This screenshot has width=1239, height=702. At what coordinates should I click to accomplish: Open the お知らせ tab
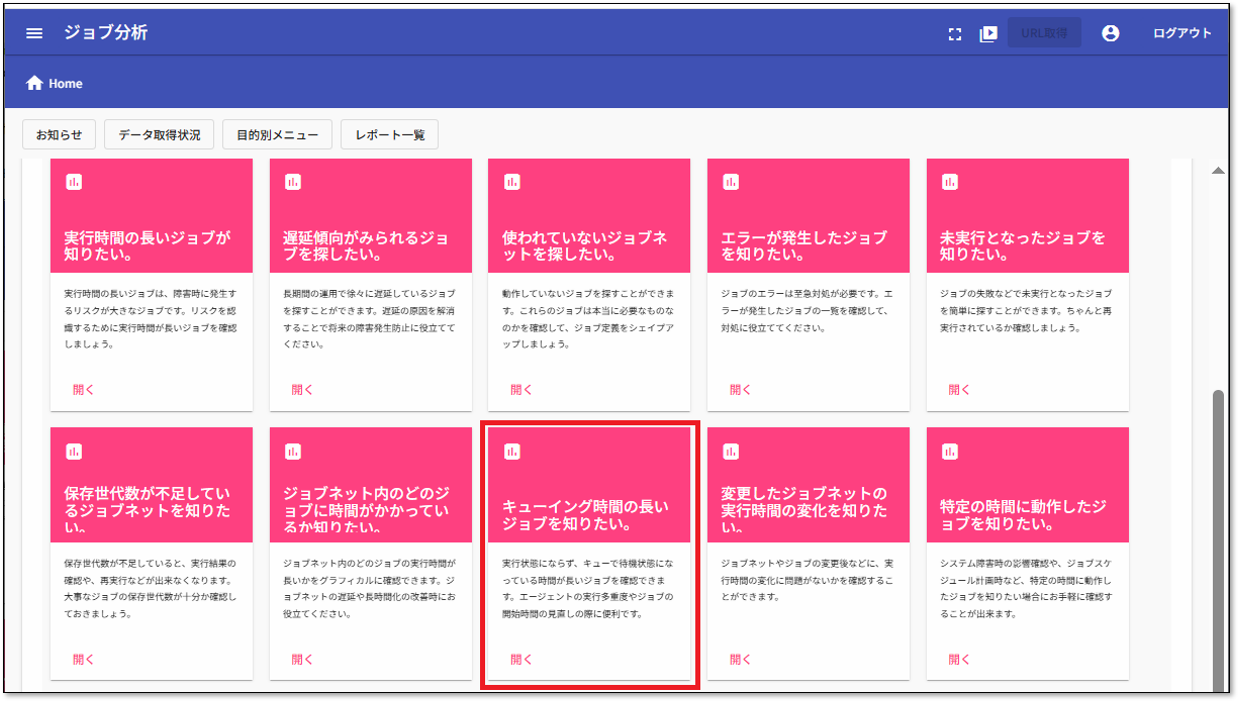59,134
